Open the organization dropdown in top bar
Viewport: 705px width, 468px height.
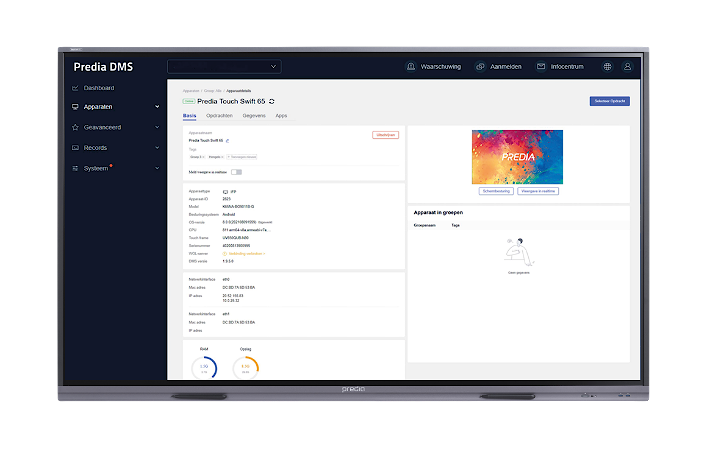tap(224, 67)
